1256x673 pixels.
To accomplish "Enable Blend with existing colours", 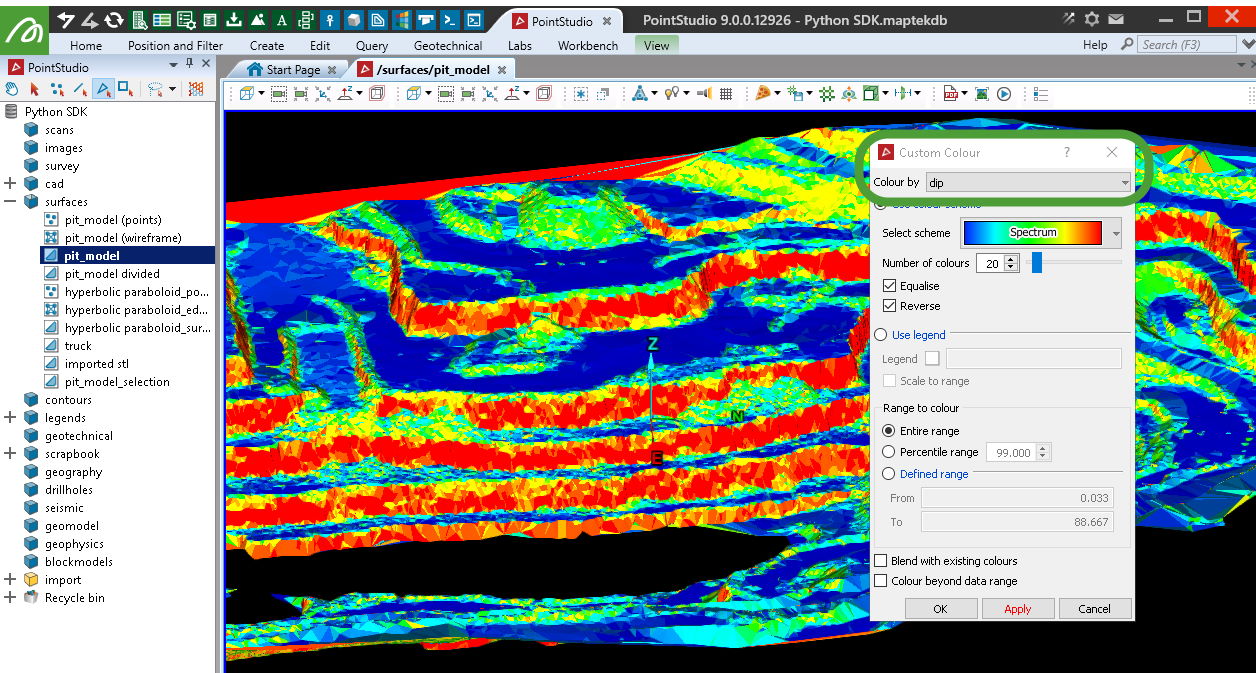I will (x=881, y=561).
